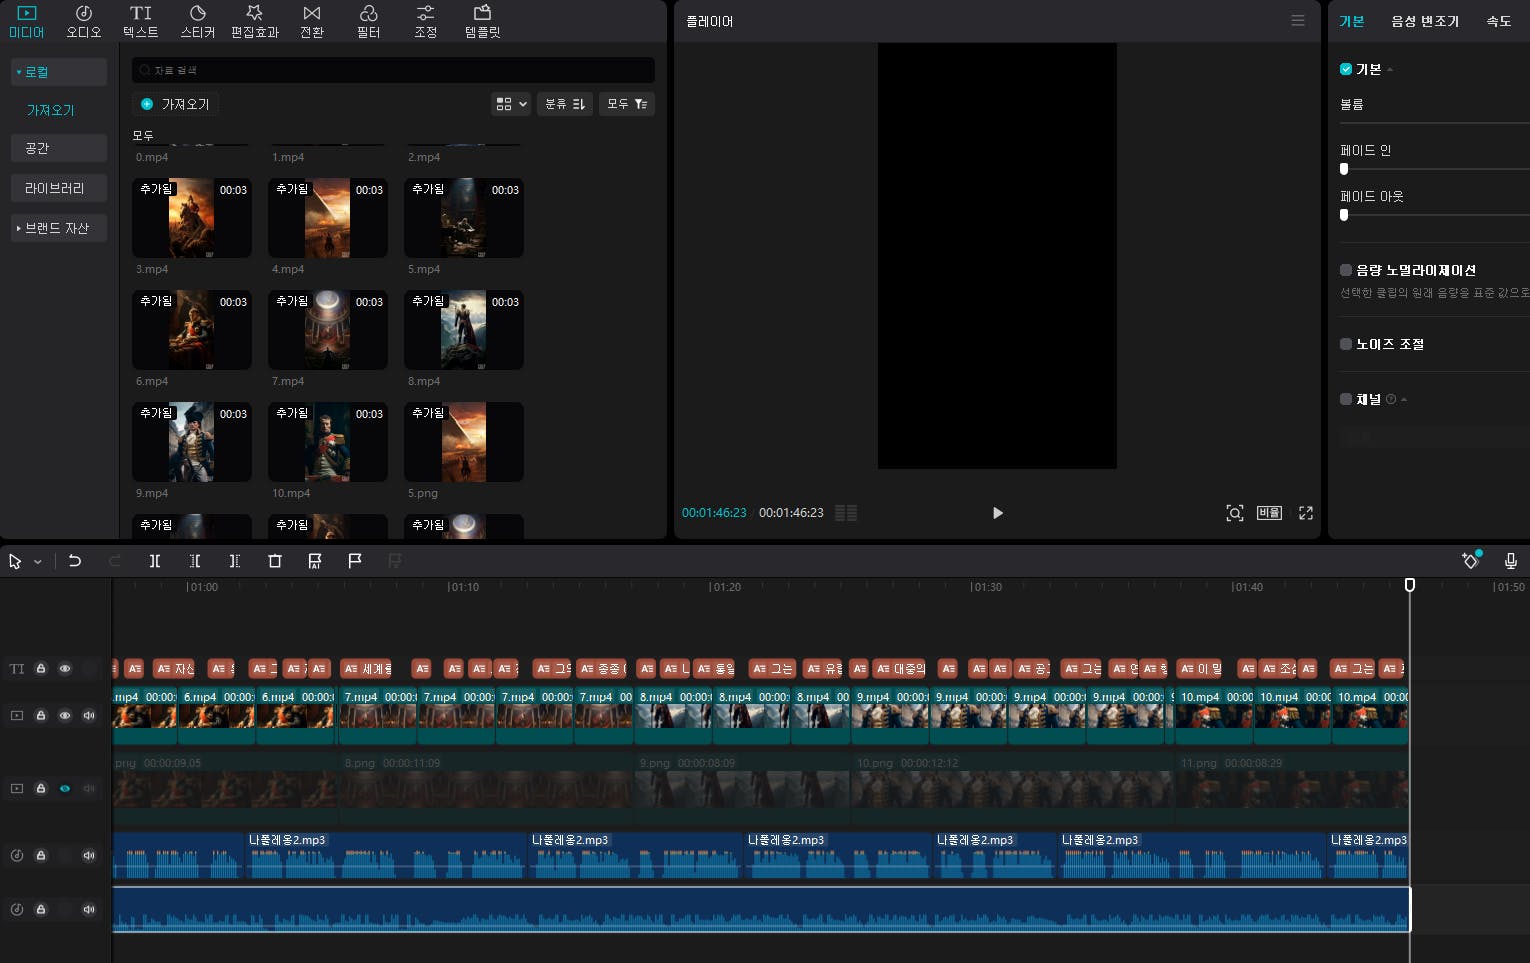Click the 가져오기 import button
The image size is (1530, 963).
pyautogui.click(x=176, y=104)
